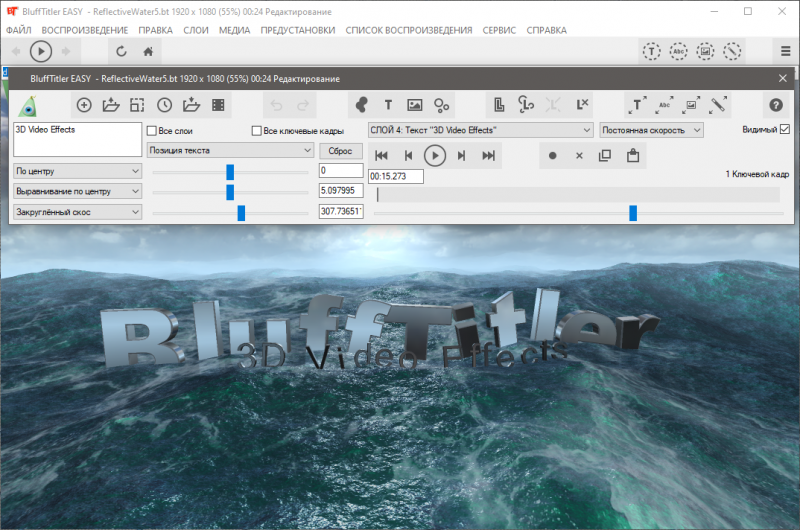This screenshot has width=800, height=530.
Task: Open the 'Постоянная скорость' dropdown
Action: (651, 130)
